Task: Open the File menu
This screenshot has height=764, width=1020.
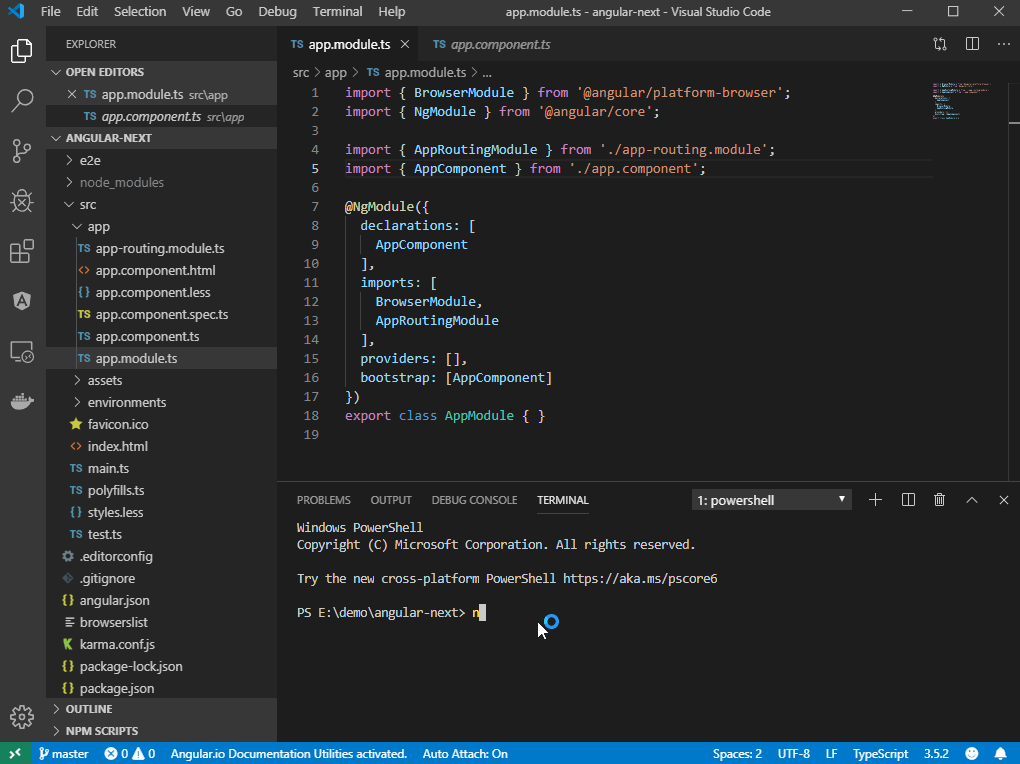Action: coord(50,12)
